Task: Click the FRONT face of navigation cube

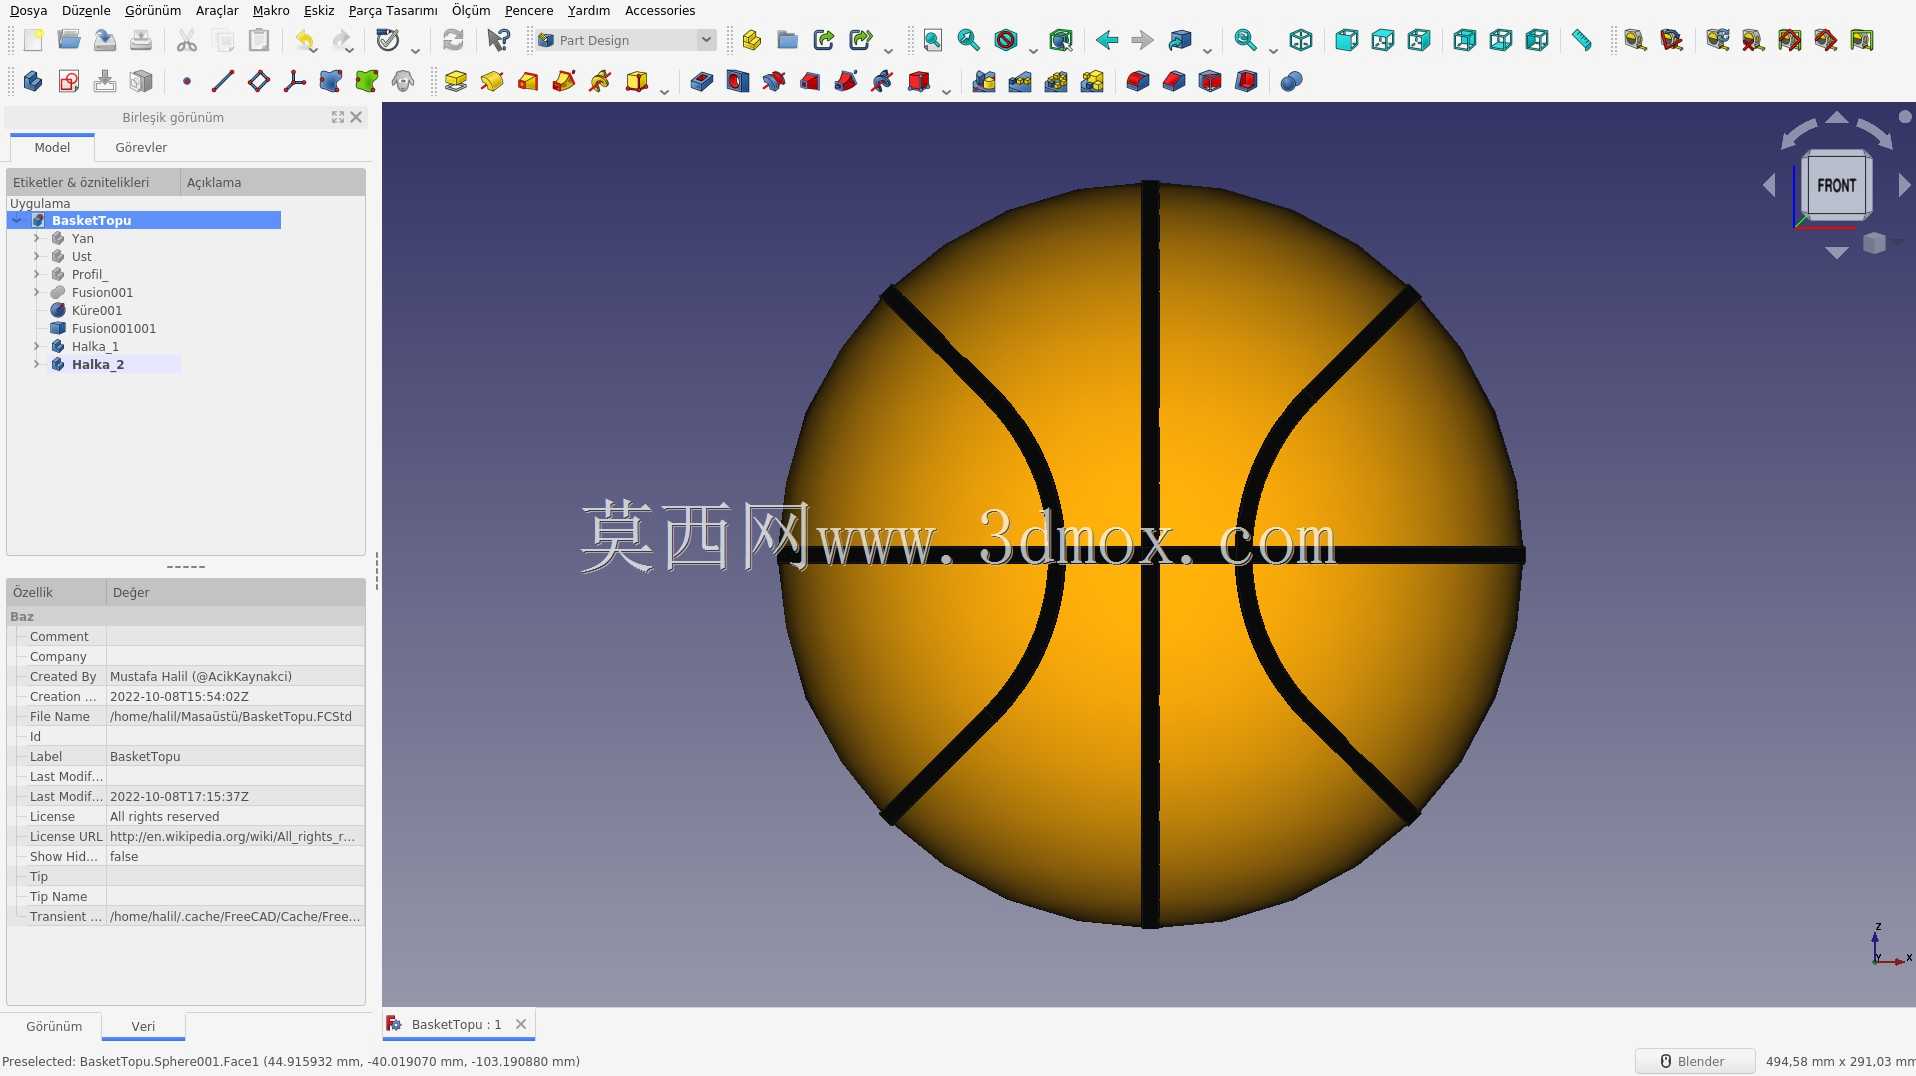Action: 1836,185
